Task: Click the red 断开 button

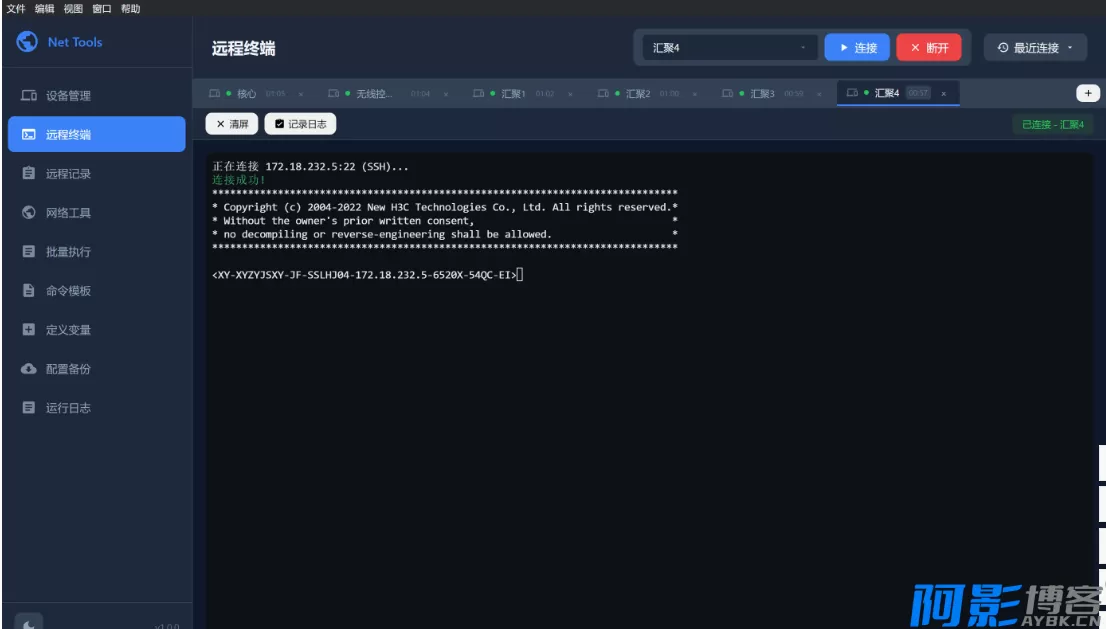Action: (x=928, y=48)
